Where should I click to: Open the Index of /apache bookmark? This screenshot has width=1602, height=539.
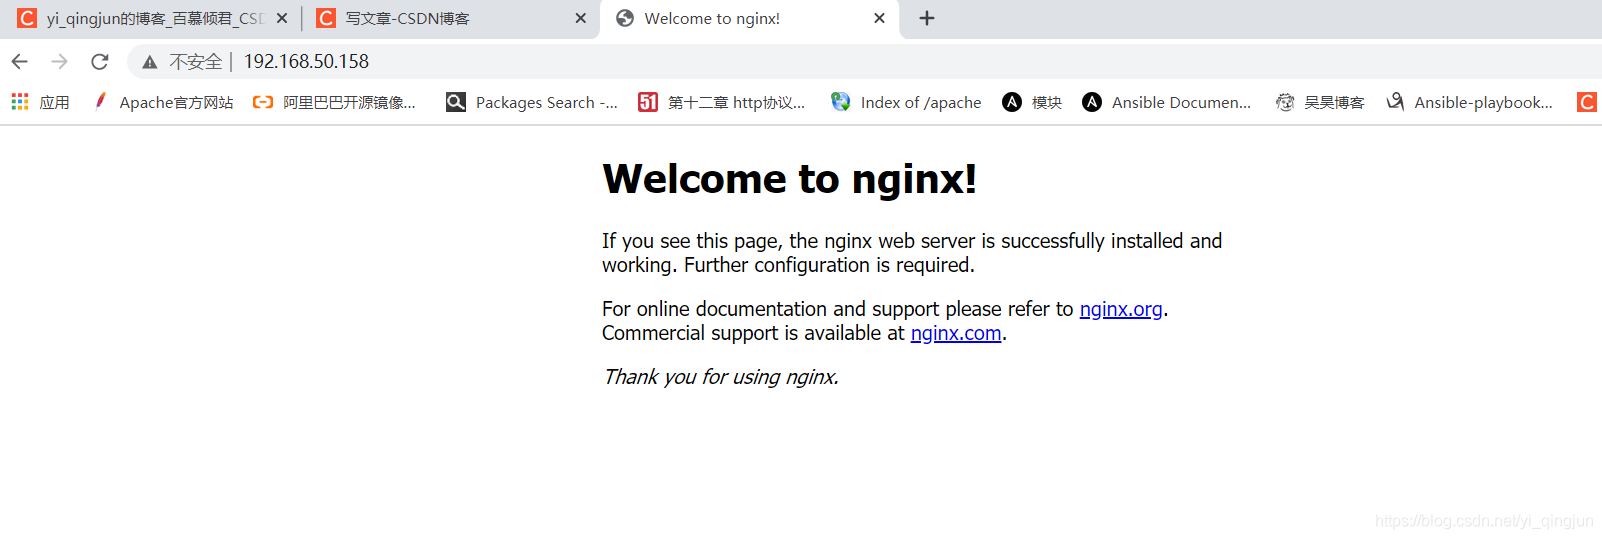pyautogui.click(x=906, y=102)
